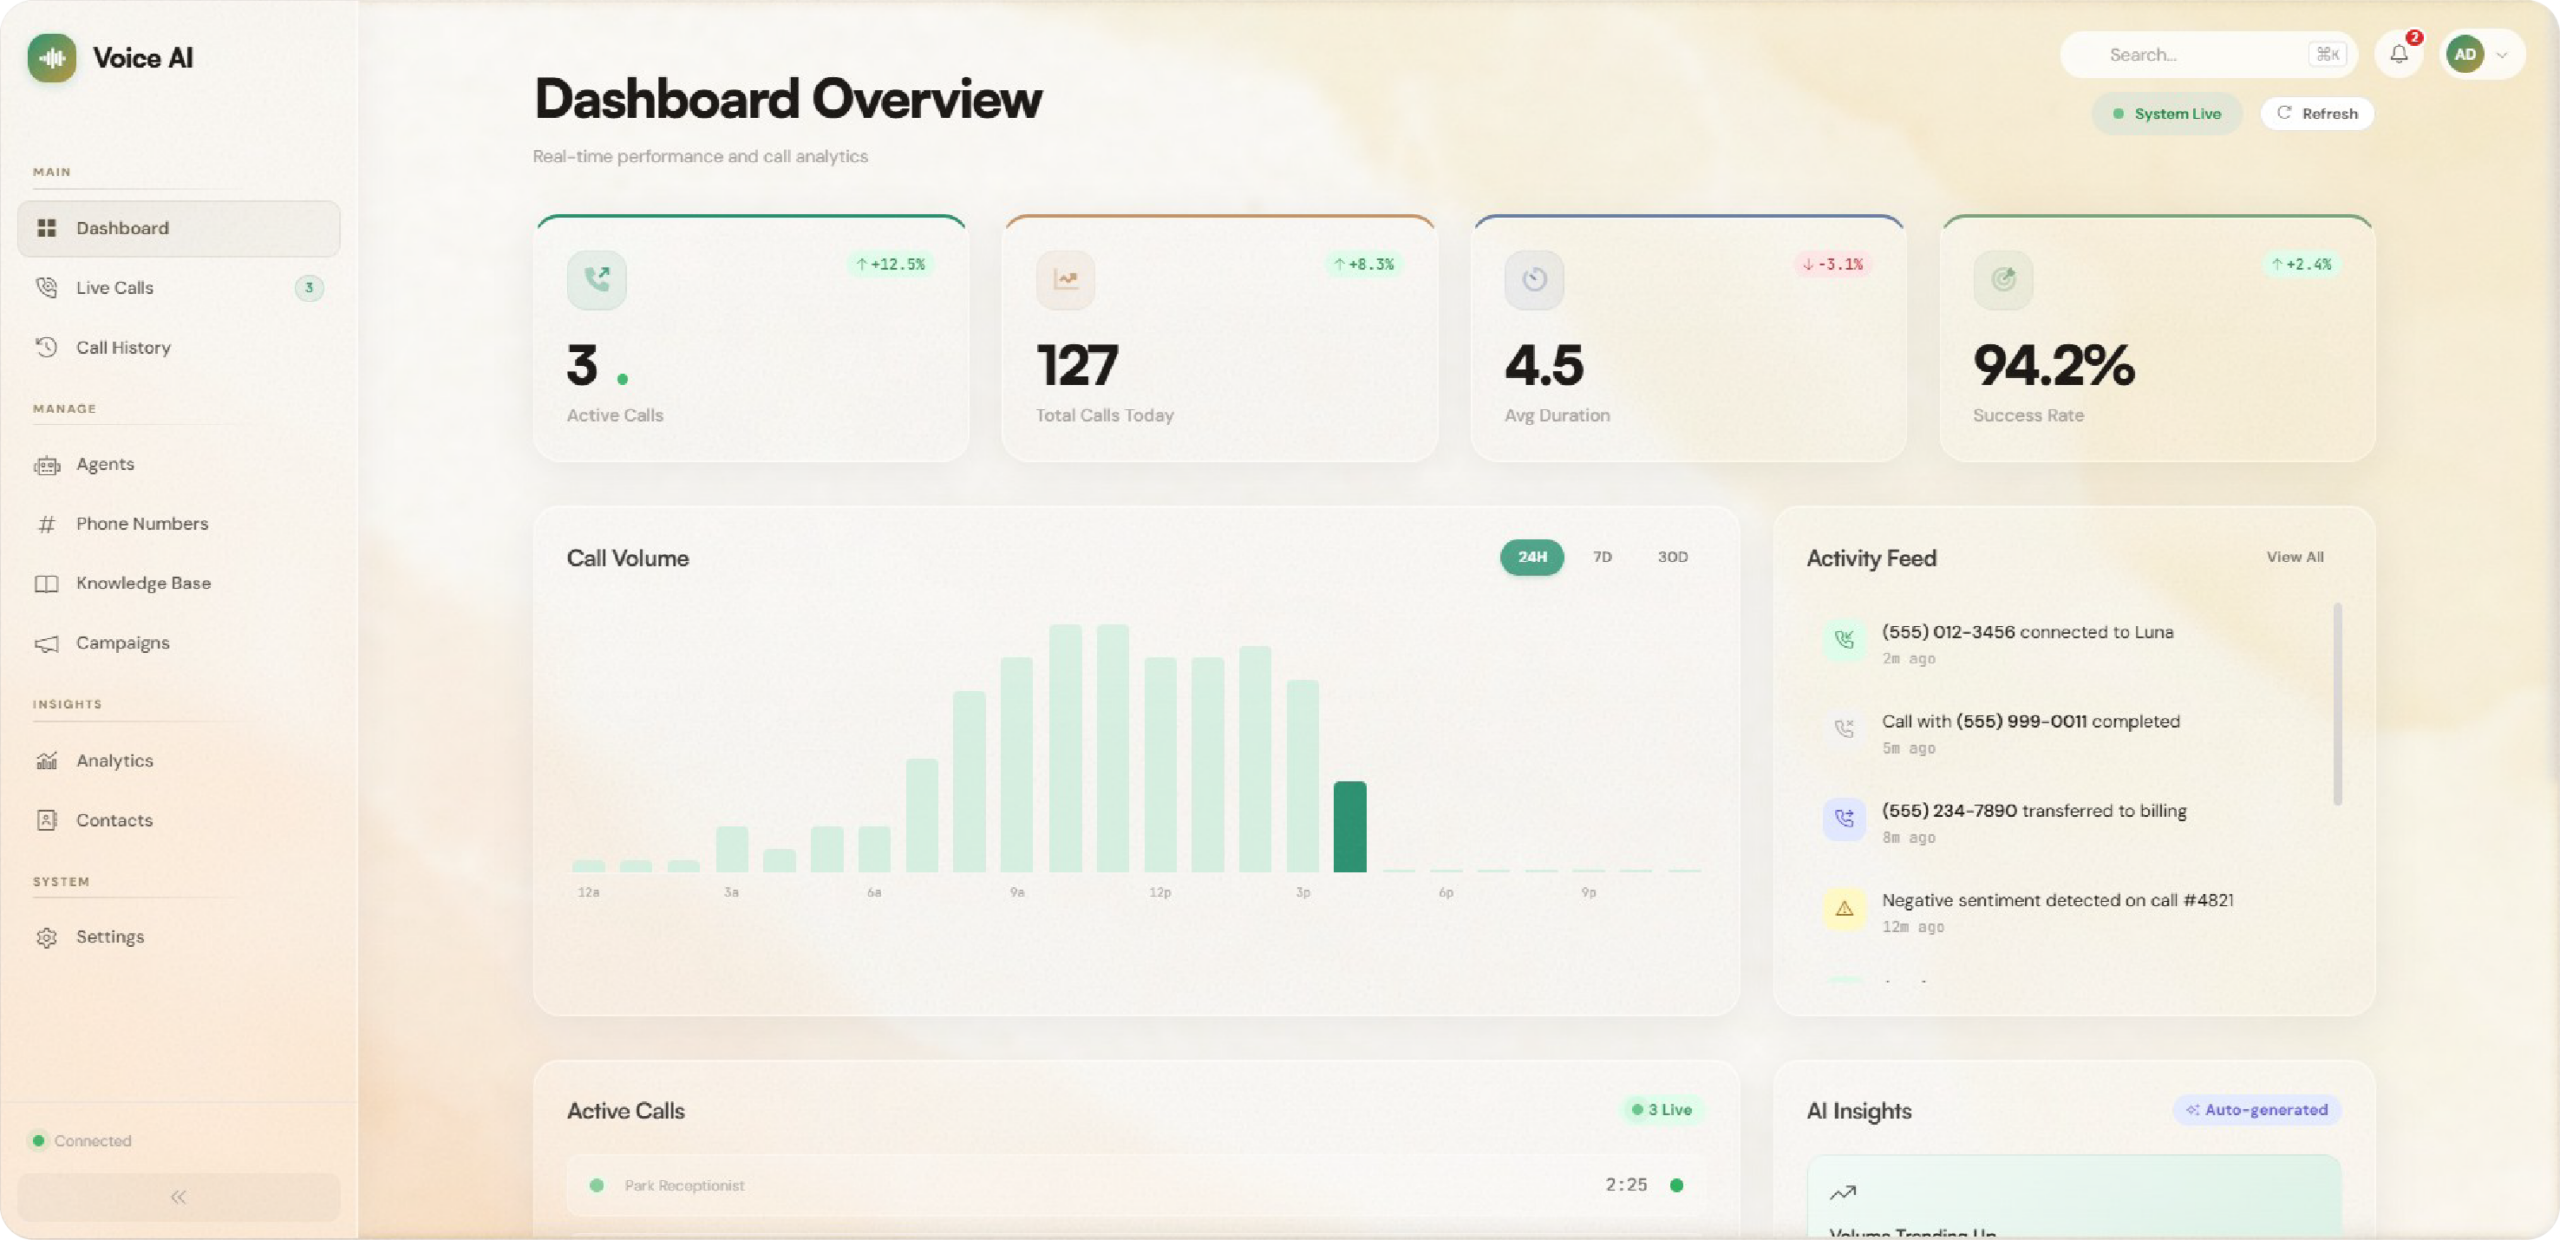The height and width of the screenshot is (1240, 2560).
Task: Click the Activity Feed scrollbar
Action: click(2337, 704)
